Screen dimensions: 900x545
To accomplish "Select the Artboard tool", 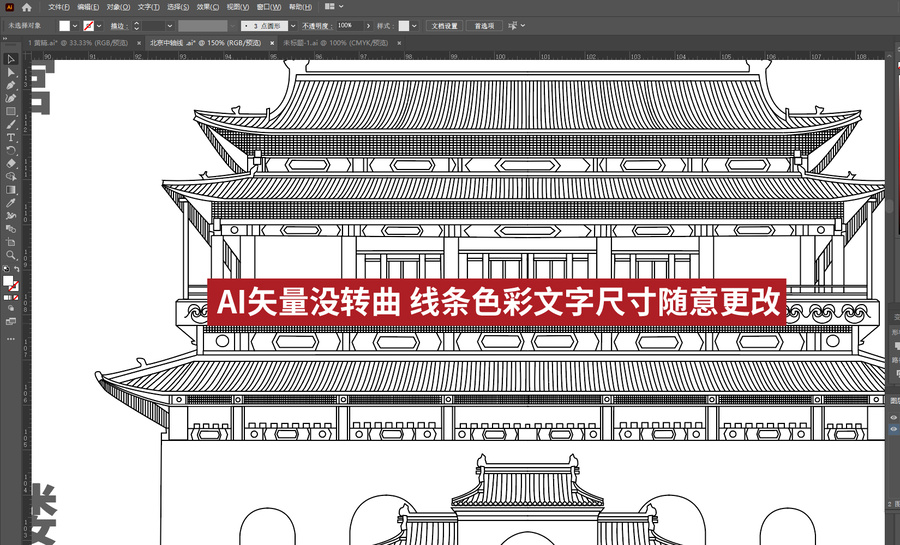I will tap(10, 242).
